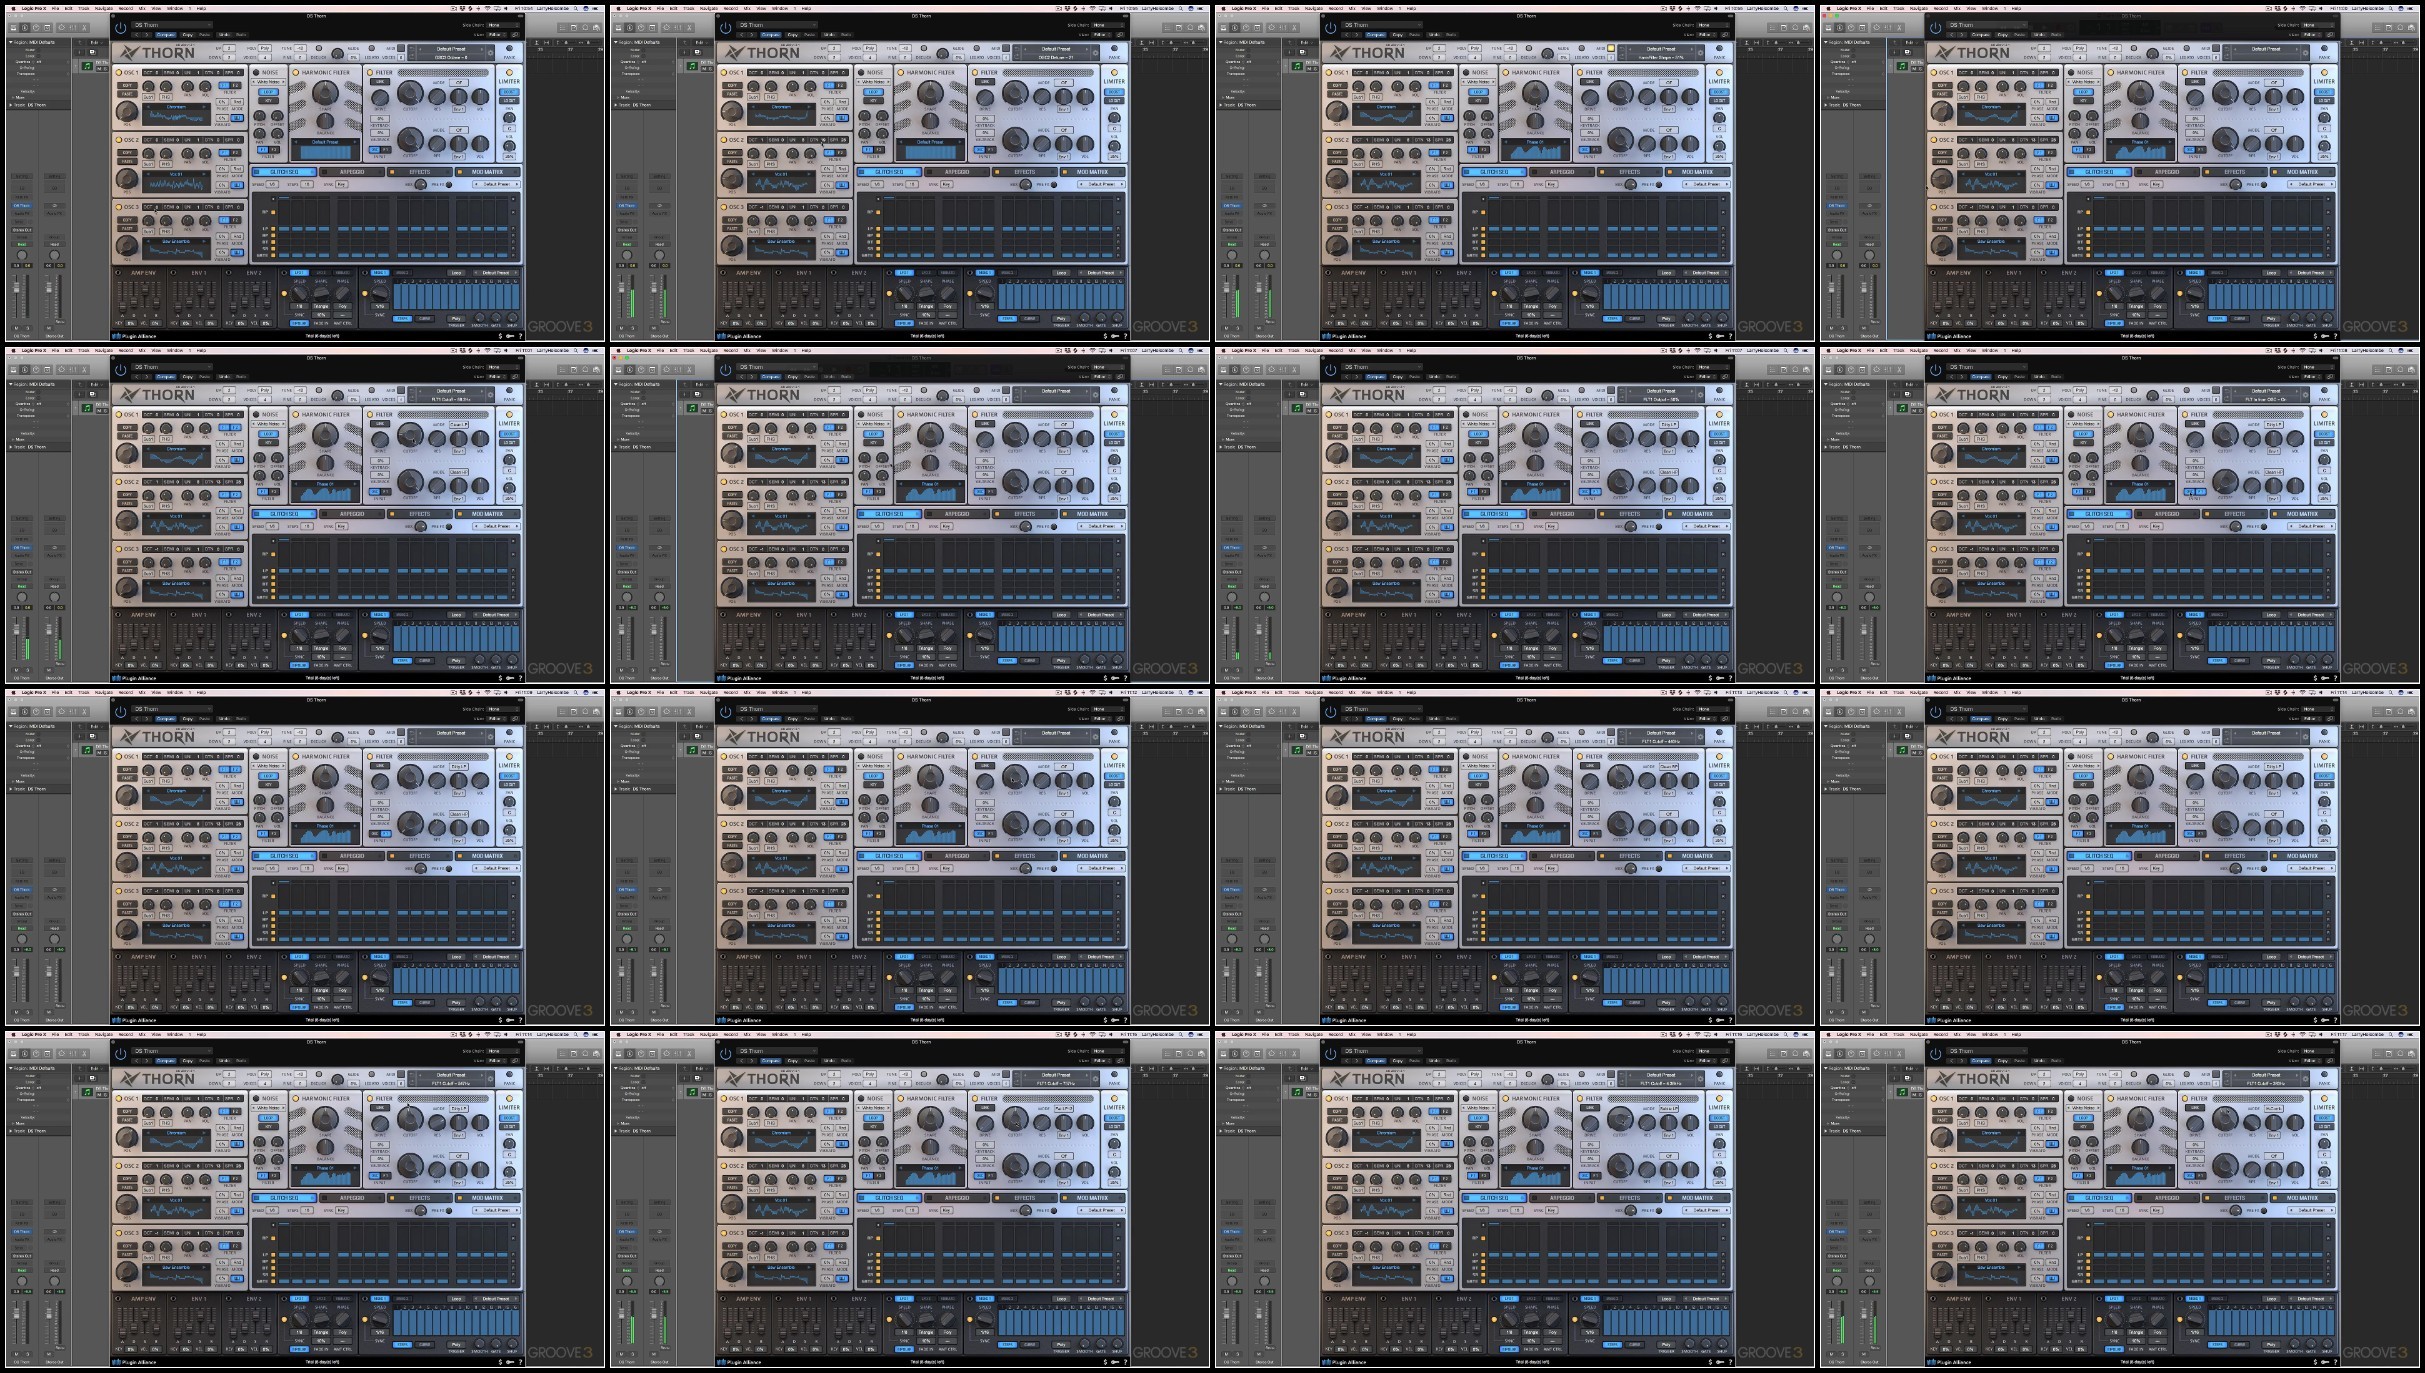
Task: In the OSC2 Octave frame, click the plugin Link icon
Action: pyautogui.click(x=515, y=35)
